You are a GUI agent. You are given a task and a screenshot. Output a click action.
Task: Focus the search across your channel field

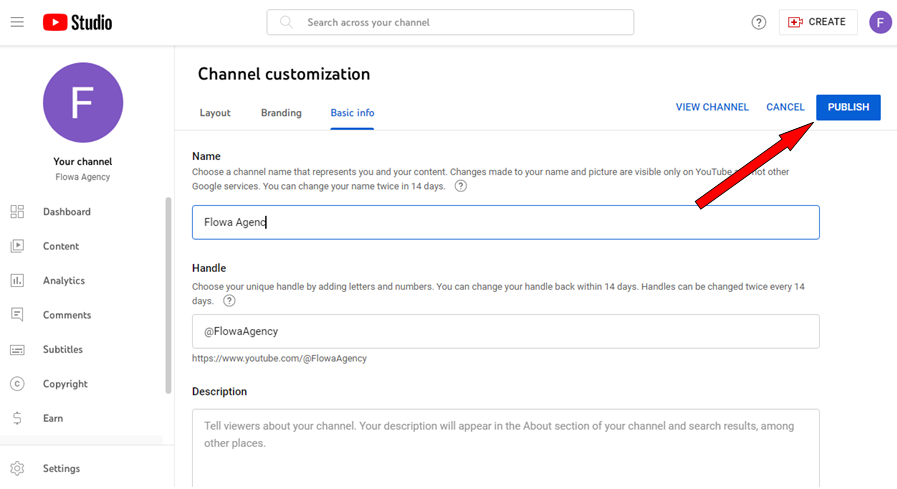[450, 22]
